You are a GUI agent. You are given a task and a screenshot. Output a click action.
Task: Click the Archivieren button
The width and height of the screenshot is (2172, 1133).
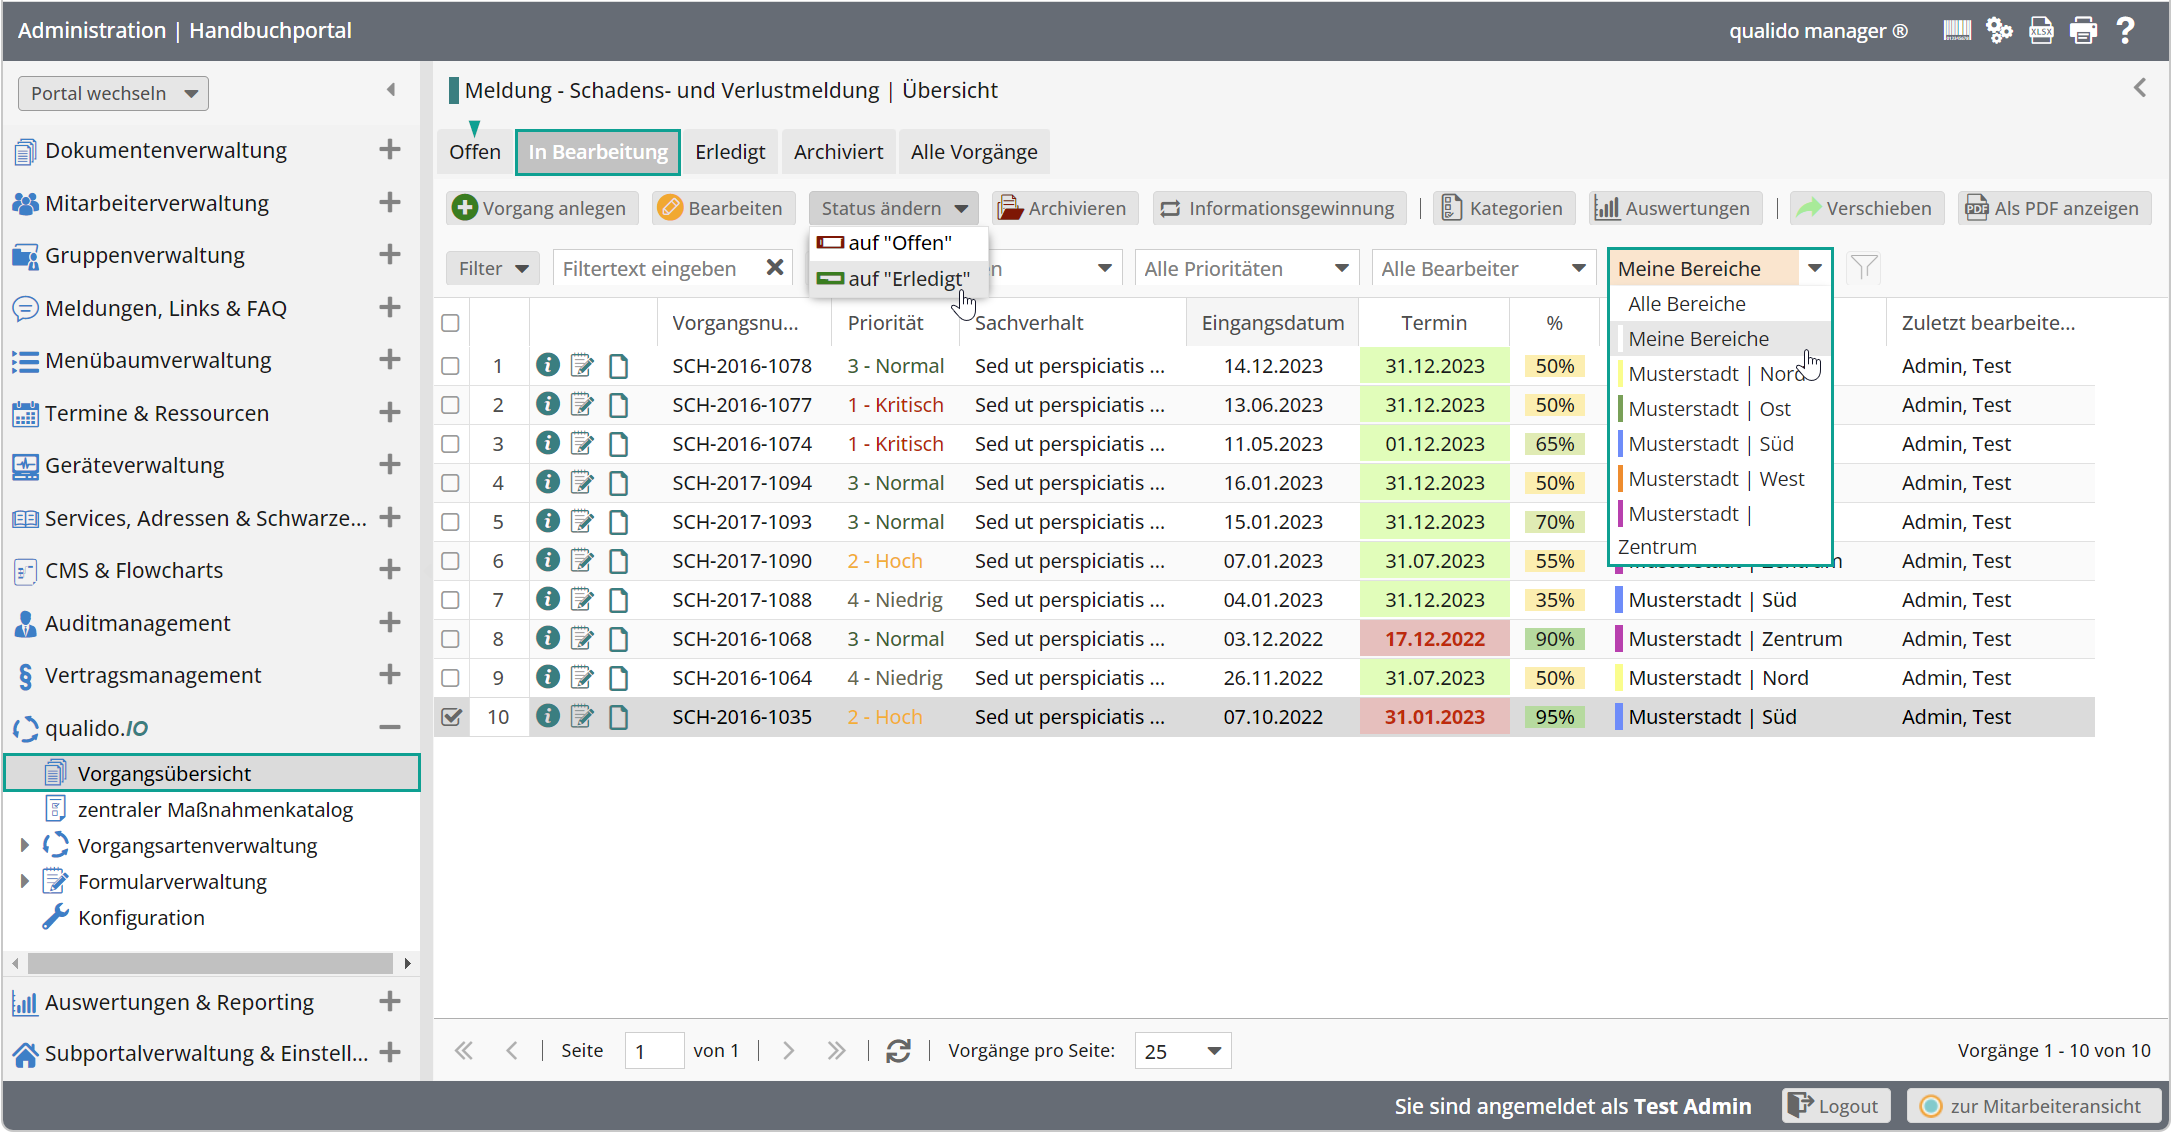click(x=1064, y=208)
